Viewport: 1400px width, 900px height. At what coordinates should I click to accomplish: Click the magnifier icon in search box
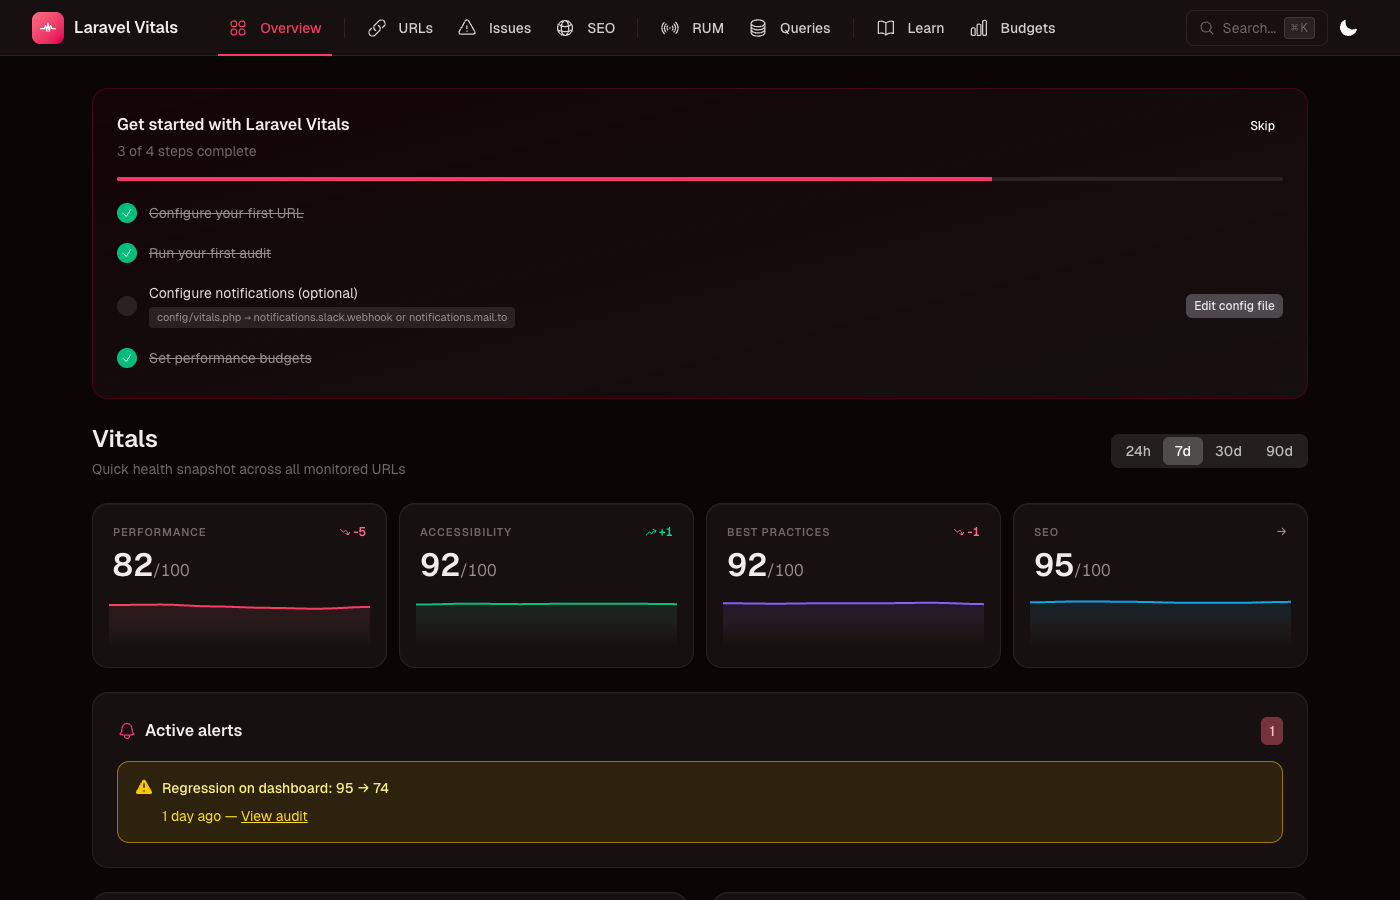point(1207,28)
